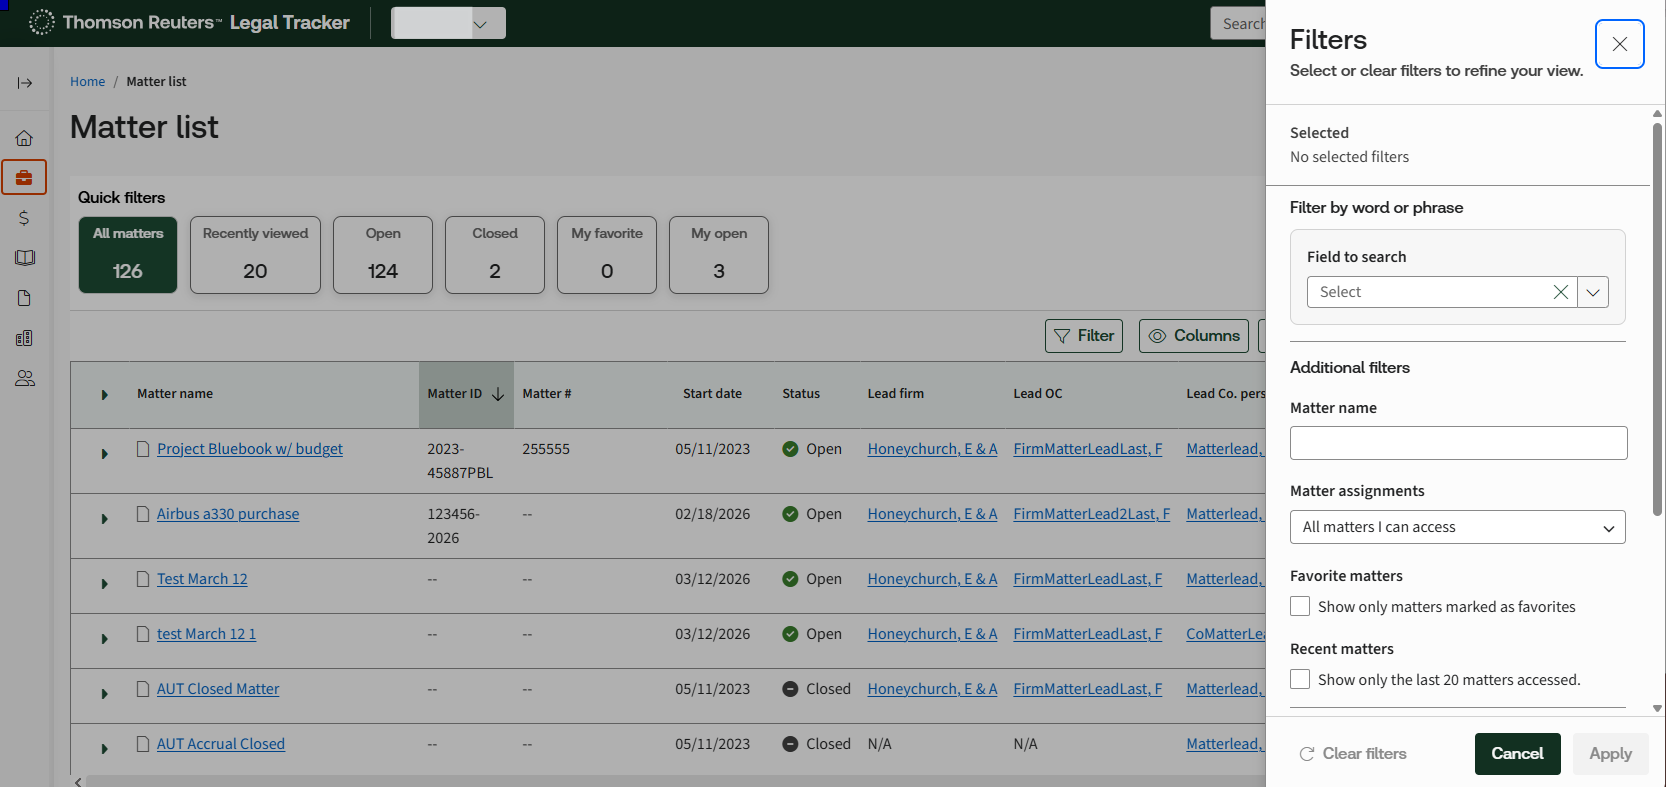This screenshot has width=1666, height=787.
Task: Sort by the Matter name column header
Action: point(175,394)
